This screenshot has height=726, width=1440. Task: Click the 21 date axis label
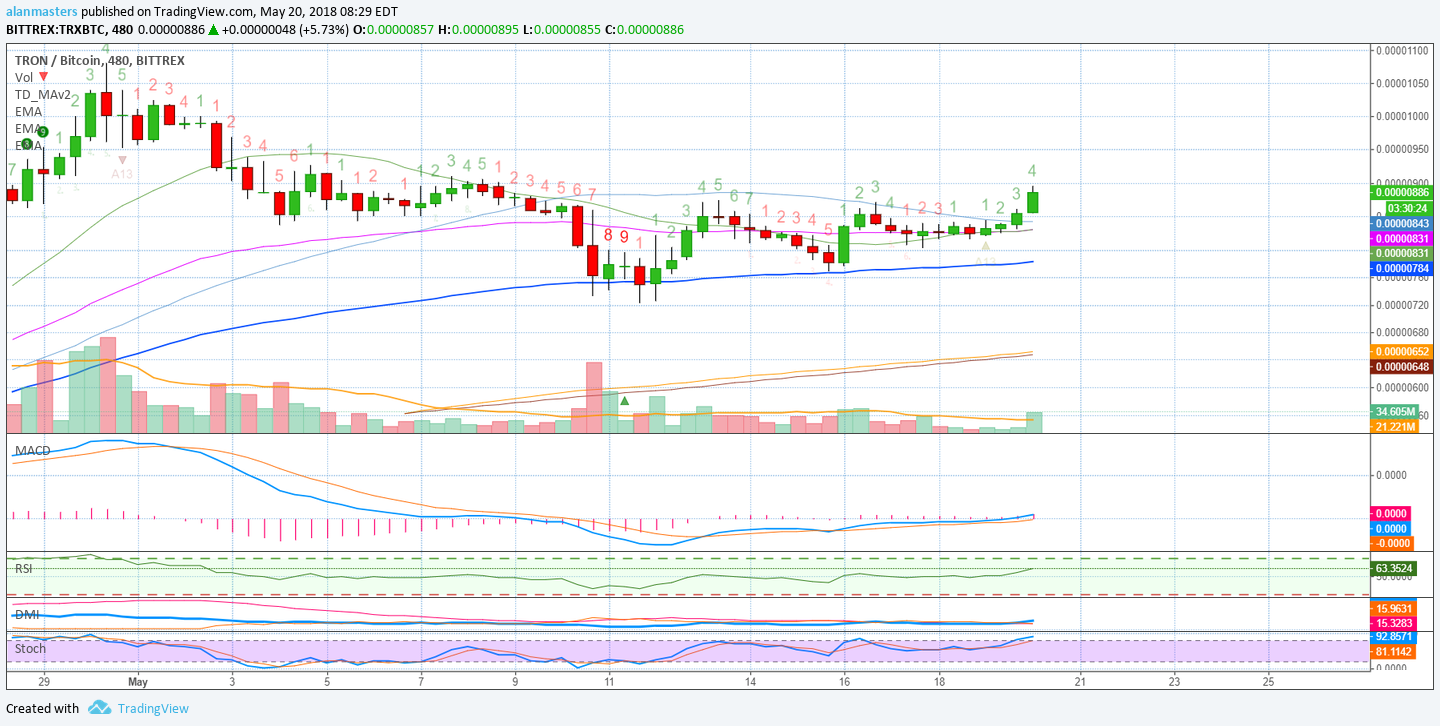point(1080,681)
